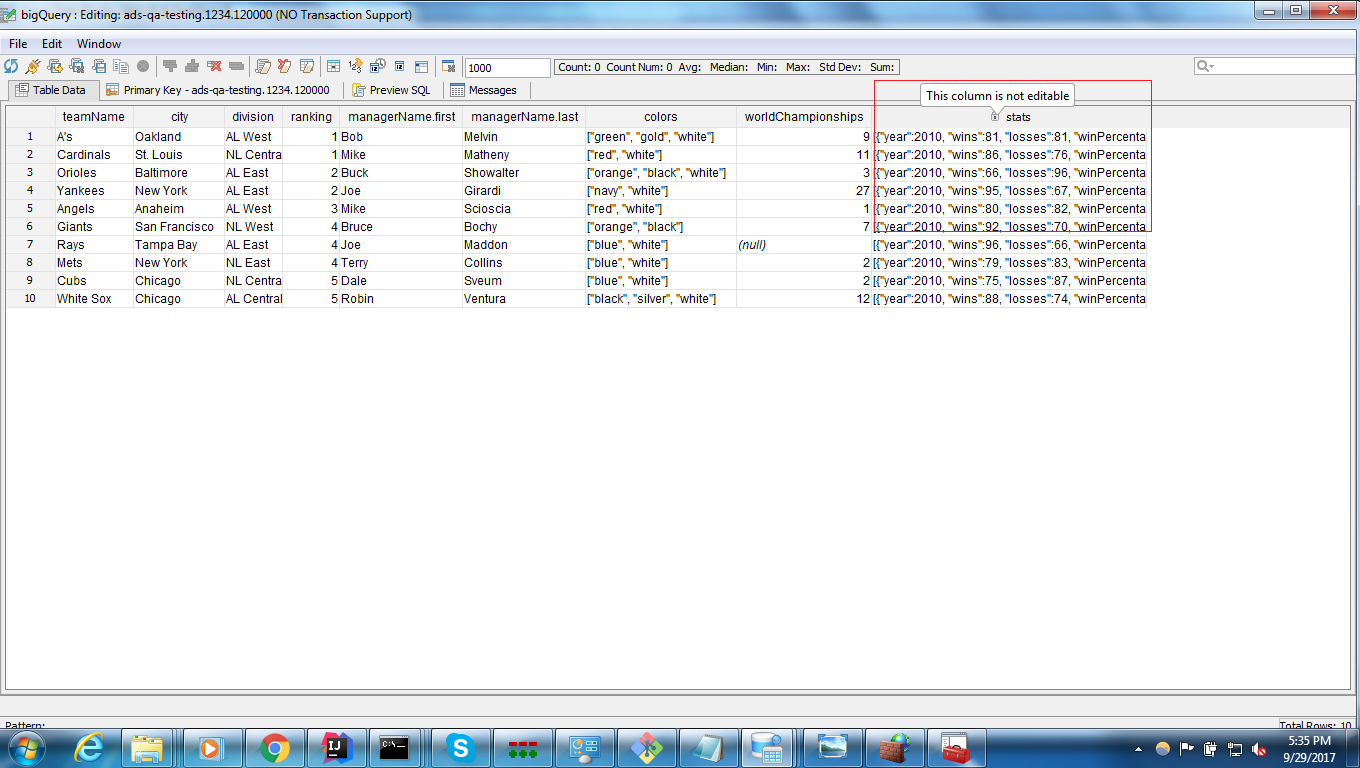This screenshot has height=768, width=1360.
Task: Open the Command Prompt taskbar icon
Action: click(395, 747)
